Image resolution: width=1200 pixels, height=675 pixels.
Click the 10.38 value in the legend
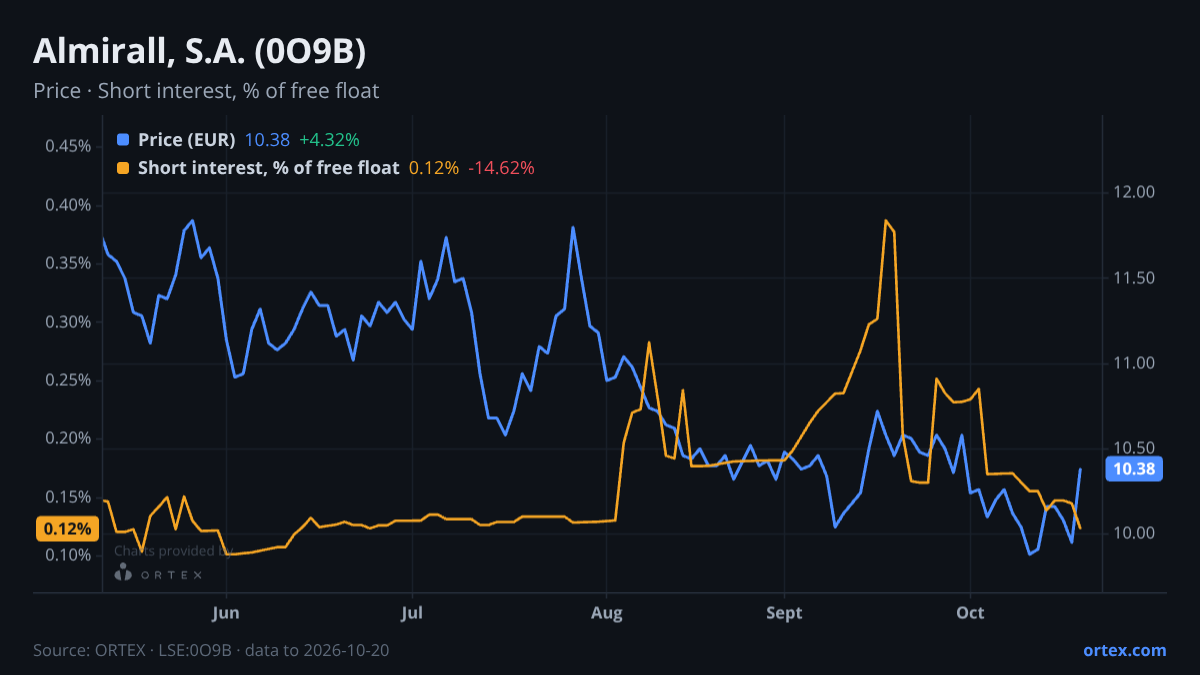tap(267, 140)
